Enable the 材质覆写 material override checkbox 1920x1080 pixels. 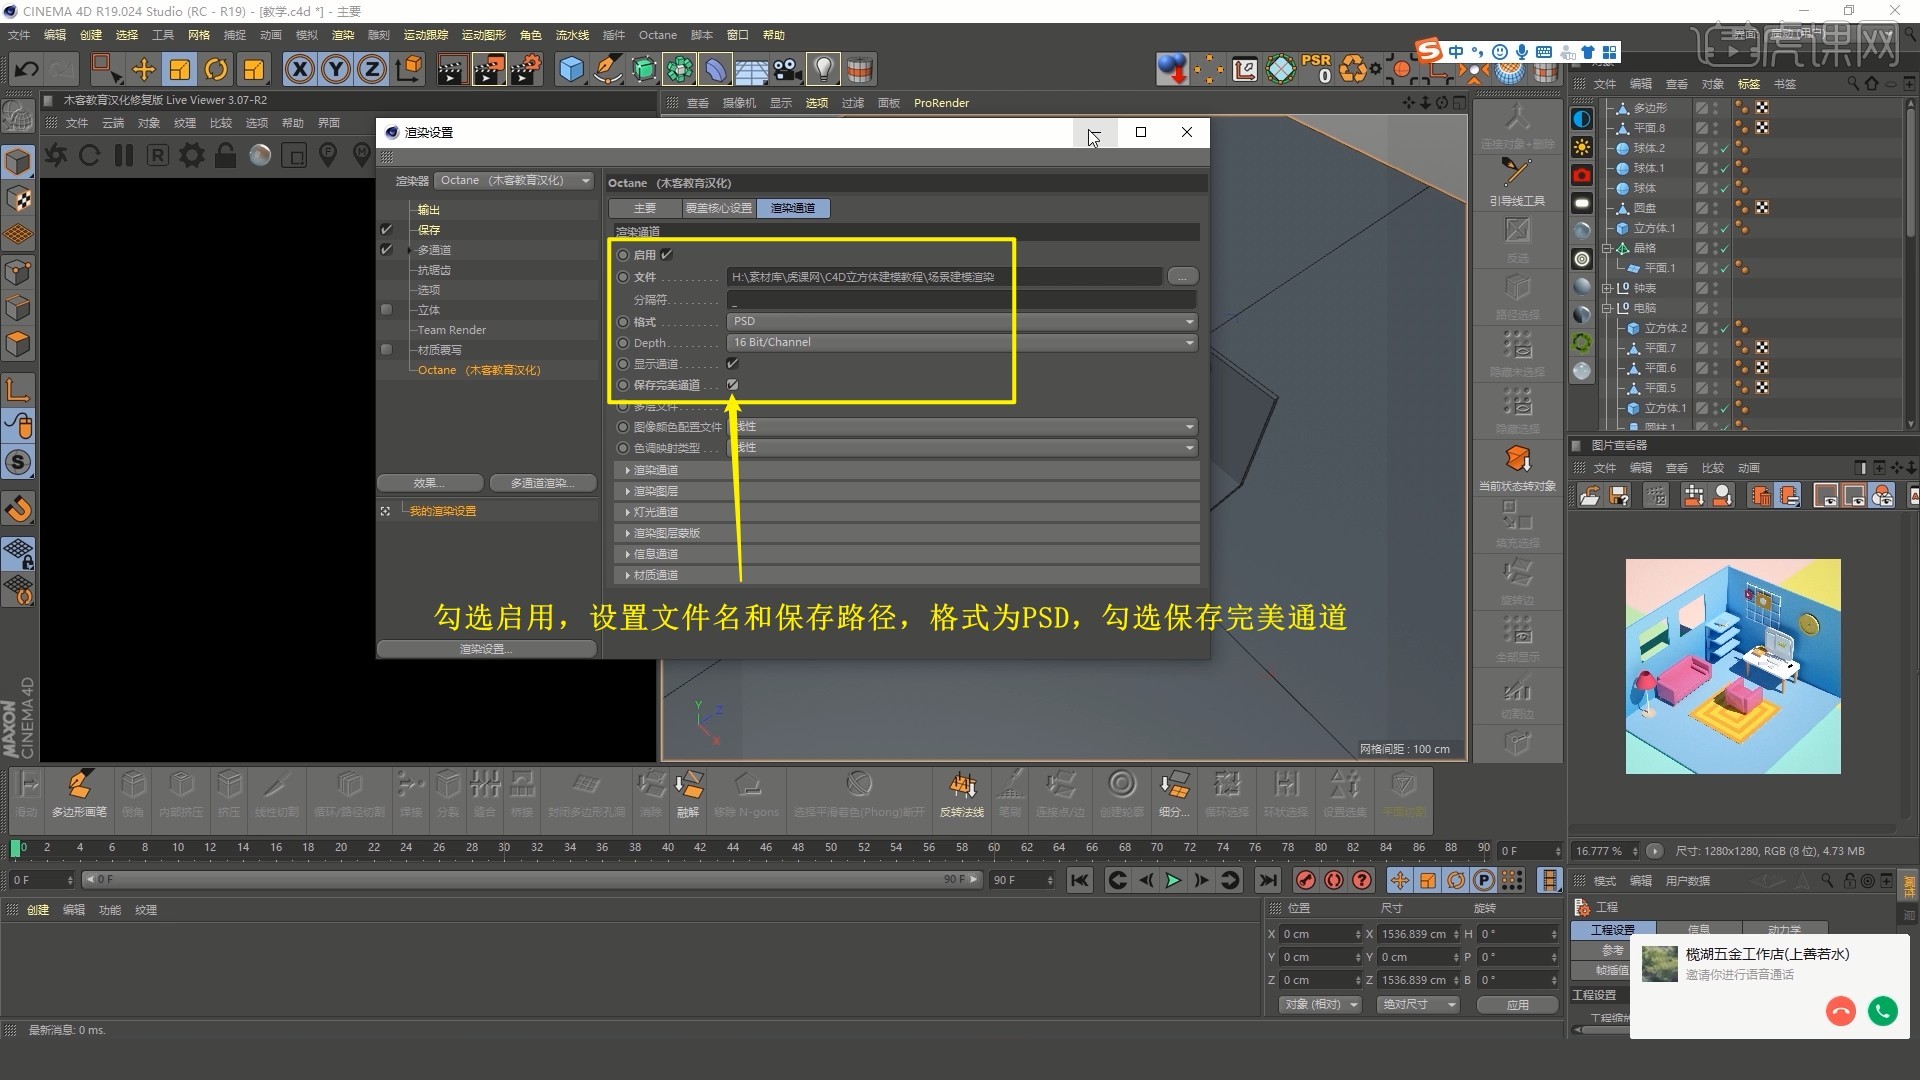(386, 350)
